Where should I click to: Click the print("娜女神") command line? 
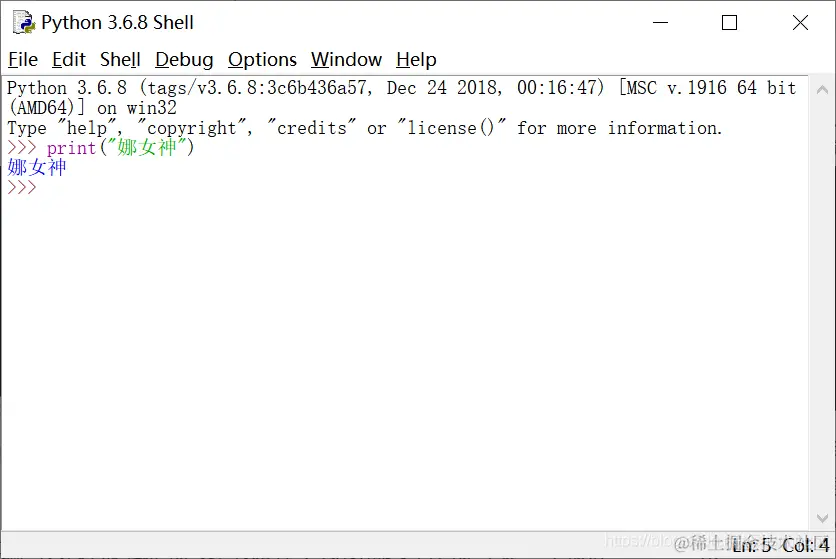[x=101, y=148]
